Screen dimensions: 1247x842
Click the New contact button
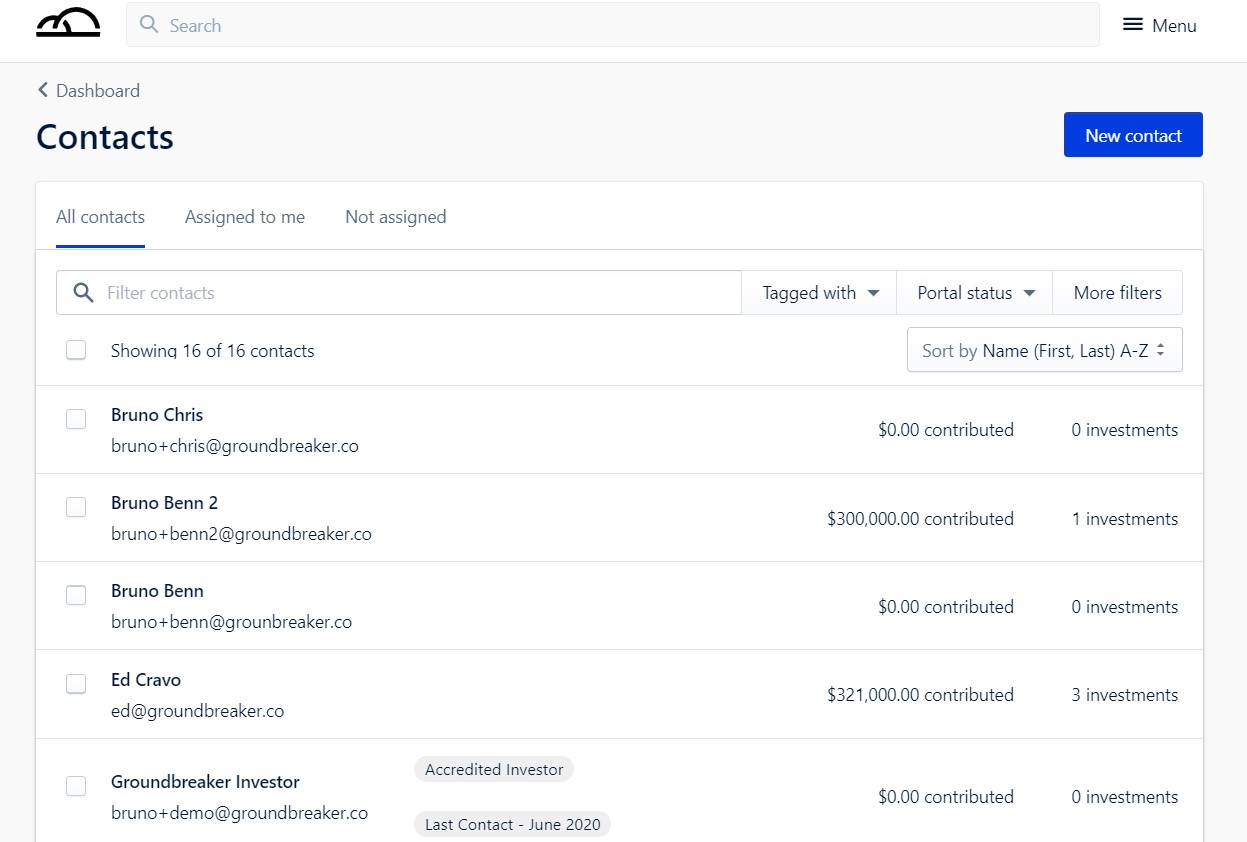(1133, 134)
